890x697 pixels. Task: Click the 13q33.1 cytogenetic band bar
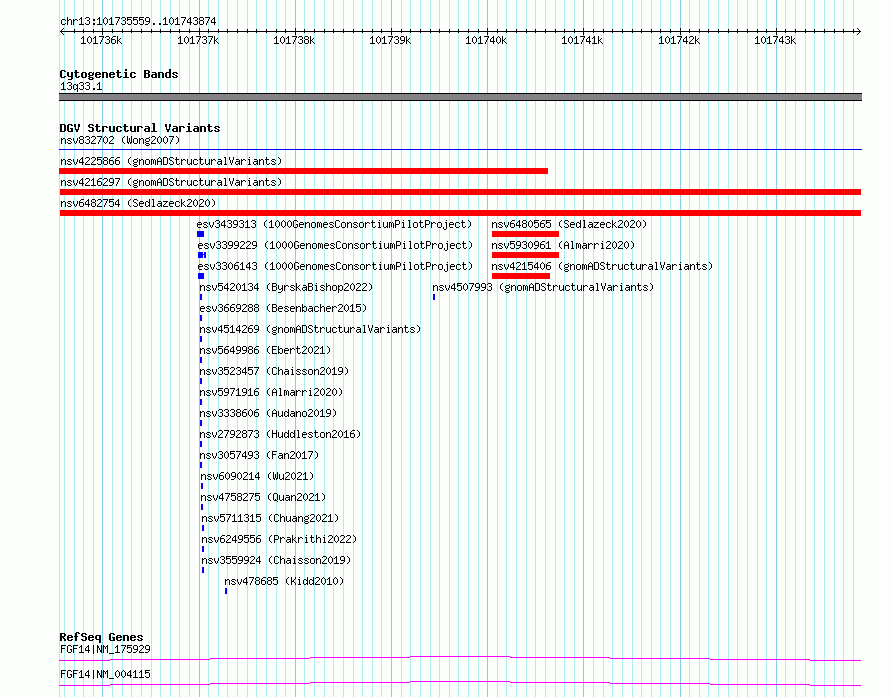tap(460, 97)
